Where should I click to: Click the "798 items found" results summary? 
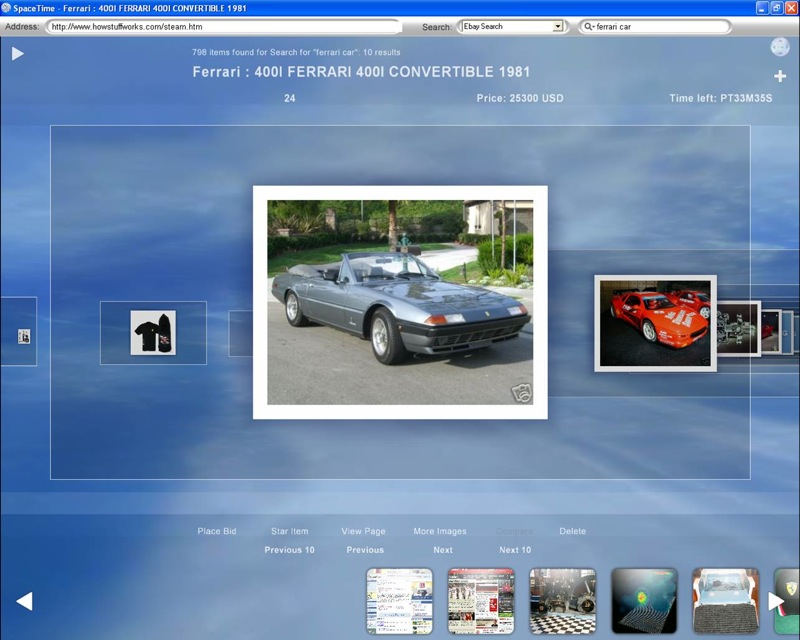[x=296, y=52]
